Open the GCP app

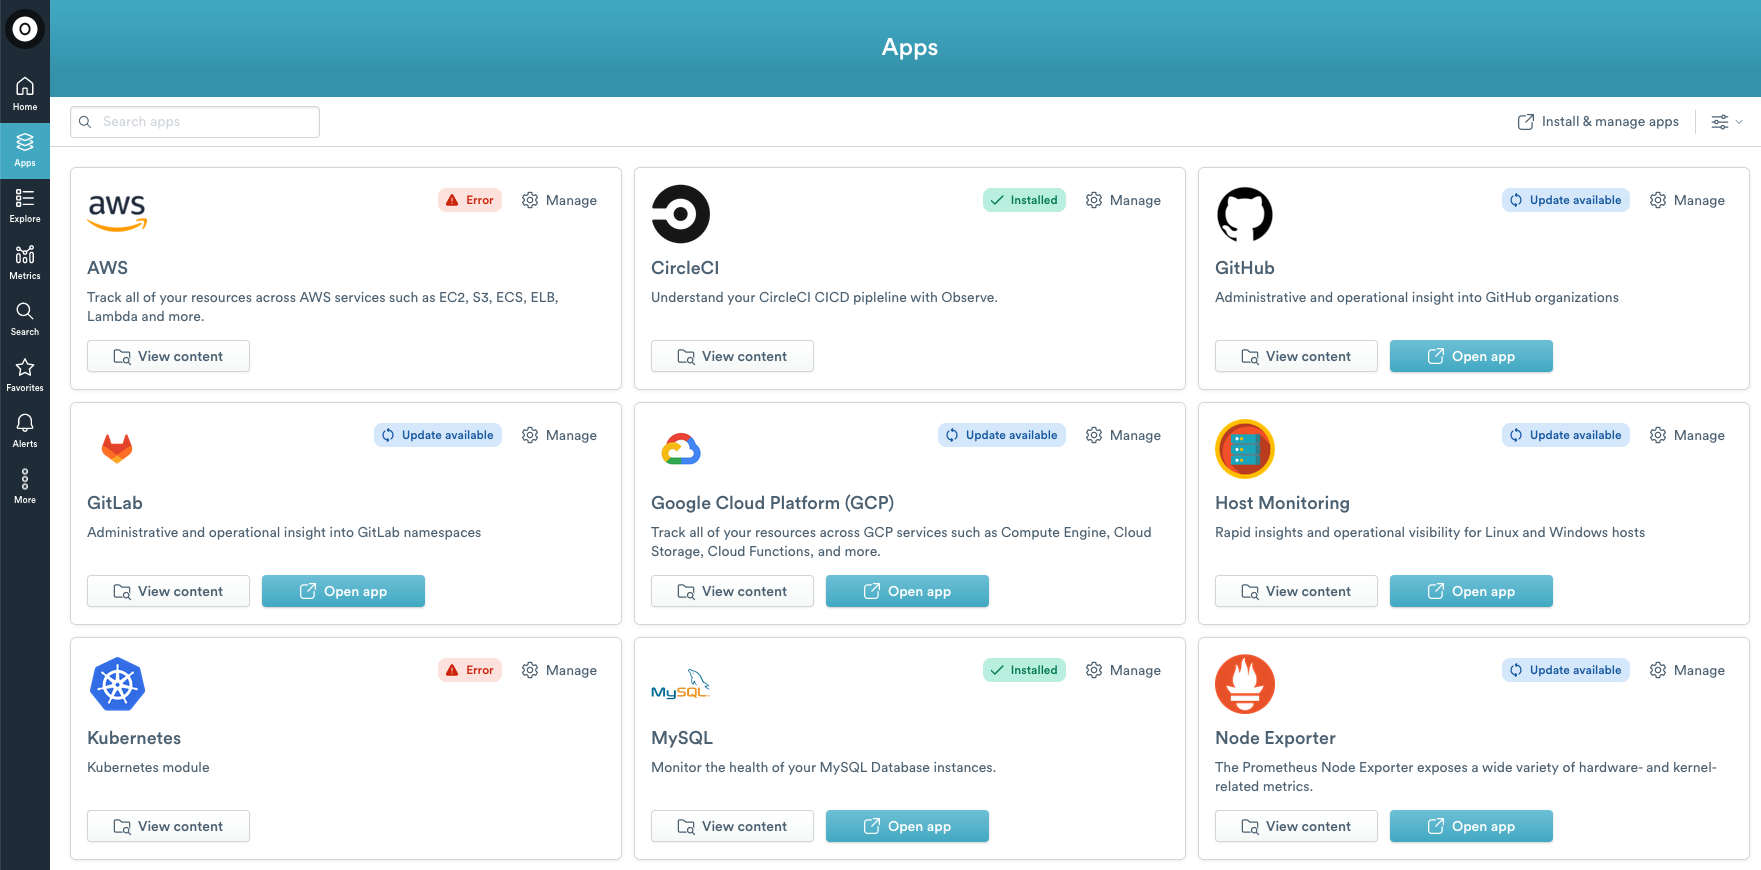(x=907, y=591)
